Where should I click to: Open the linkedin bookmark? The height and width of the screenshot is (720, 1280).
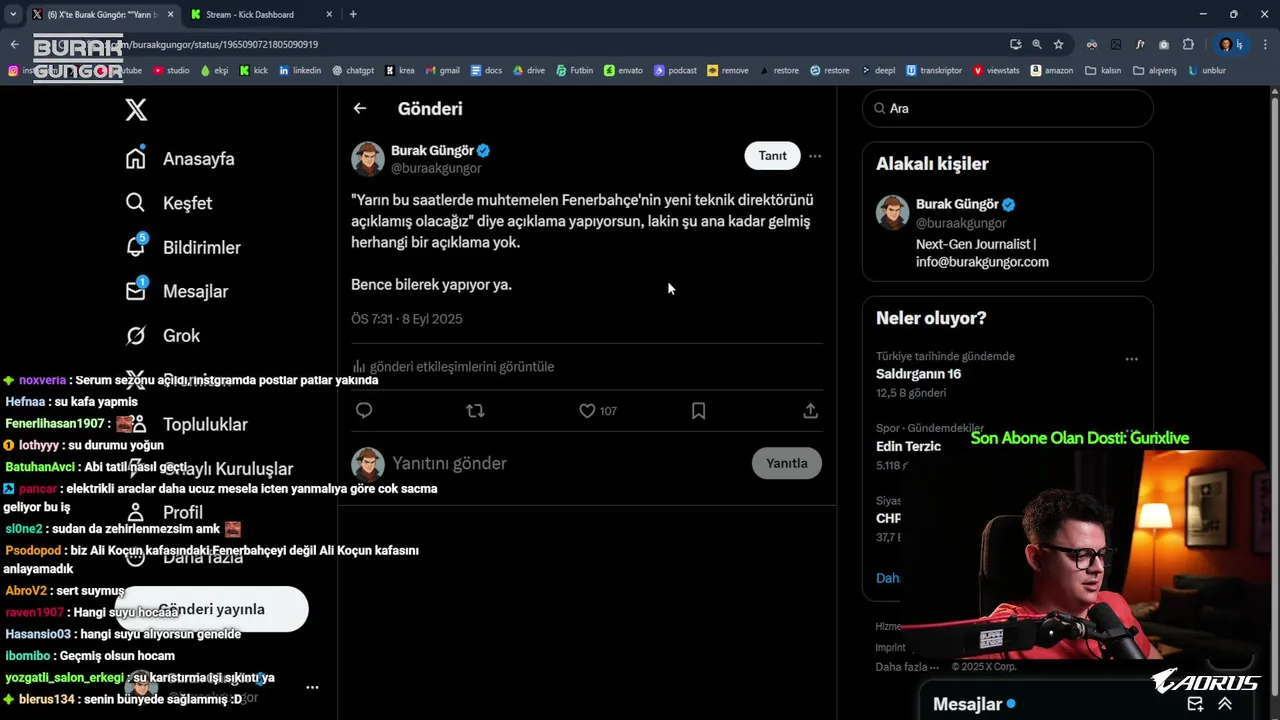click(x=300, y=71)
